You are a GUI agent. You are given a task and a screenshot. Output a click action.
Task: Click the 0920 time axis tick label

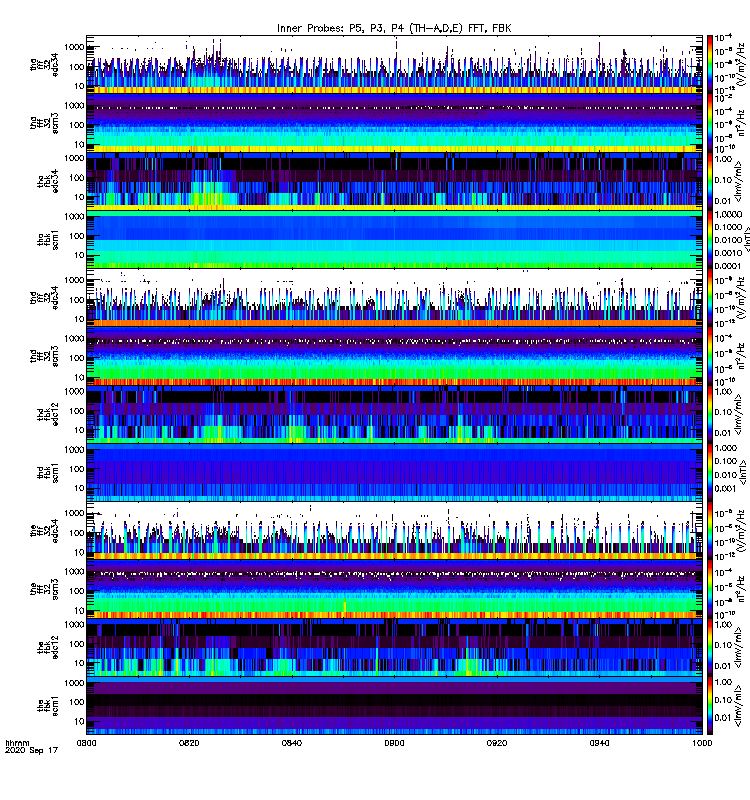(x=497, y=743)
